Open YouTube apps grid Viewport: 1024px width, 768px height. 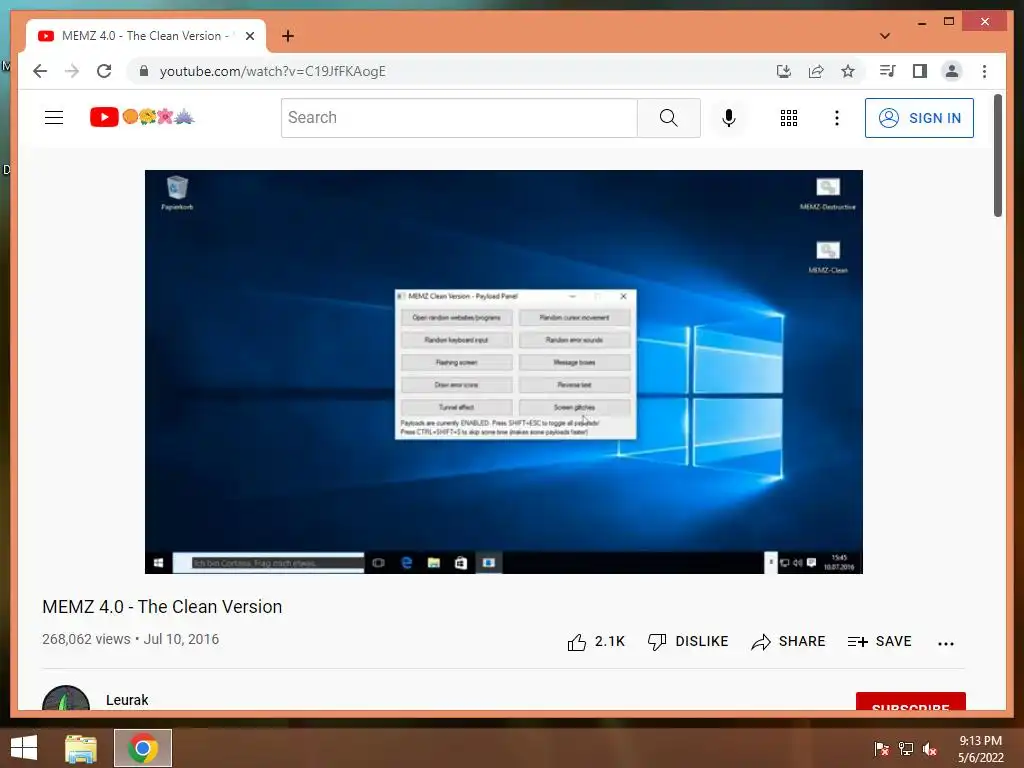coord(789,118)
